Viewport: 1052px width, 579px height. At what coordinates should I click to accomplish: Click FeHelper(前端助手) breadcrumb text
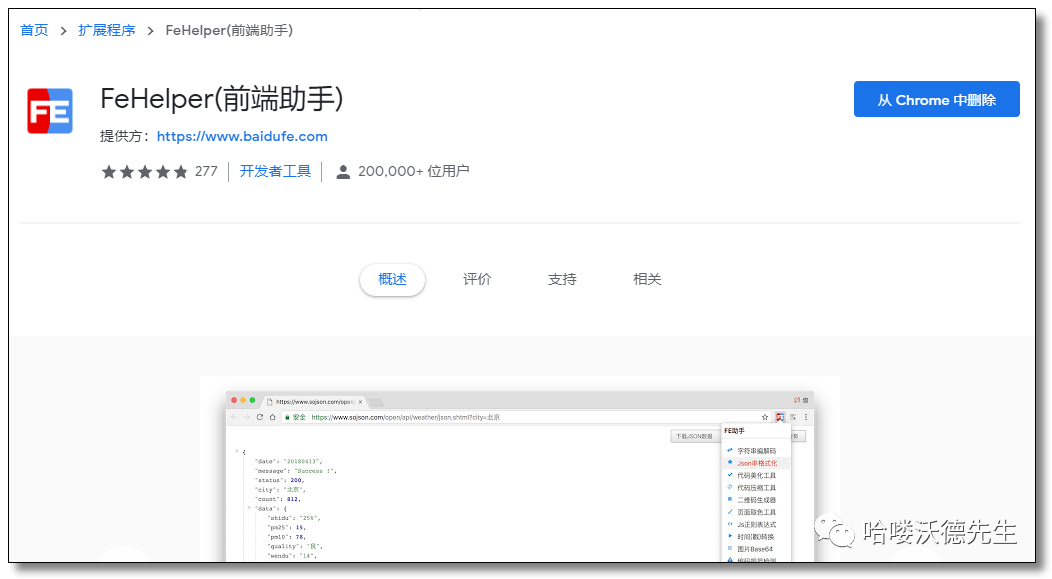pyautogui.click(x=229, y=30)
